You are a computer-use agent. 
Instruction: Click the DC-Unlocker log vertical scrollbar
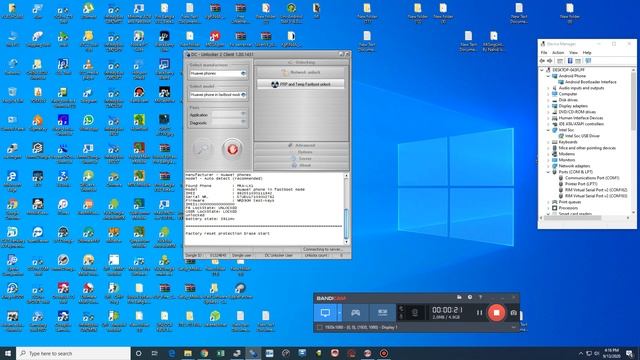(x=346, y=209)
